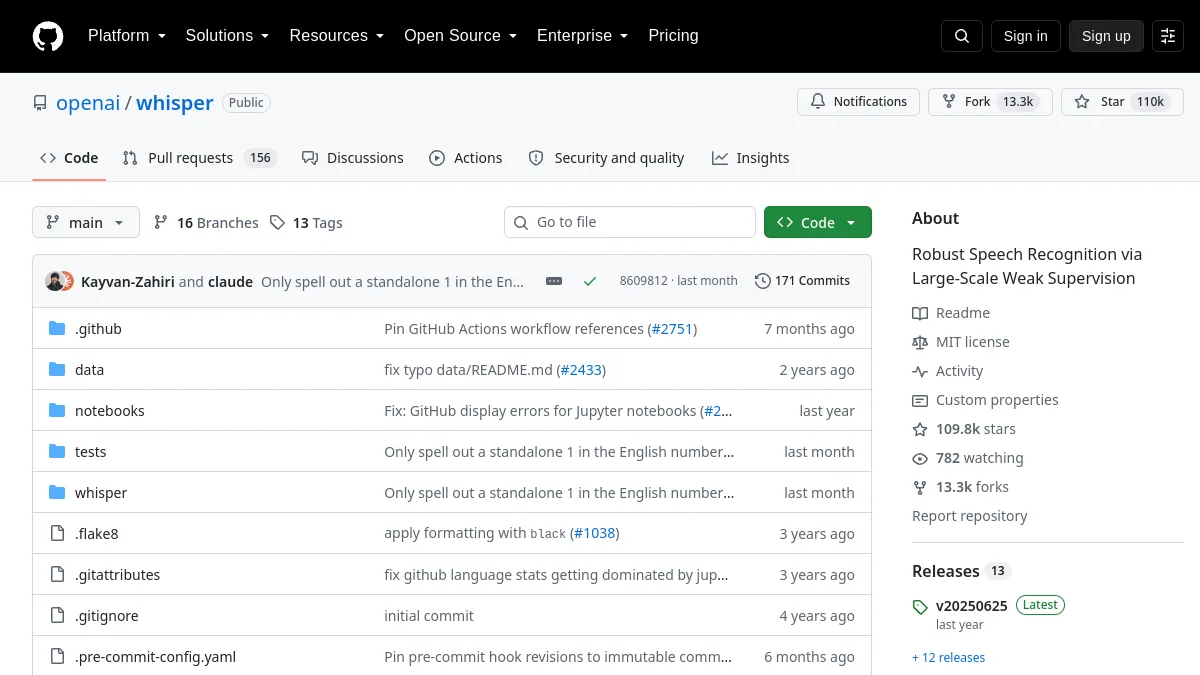Click the .gitignore file icon

[x=57, y=616]
